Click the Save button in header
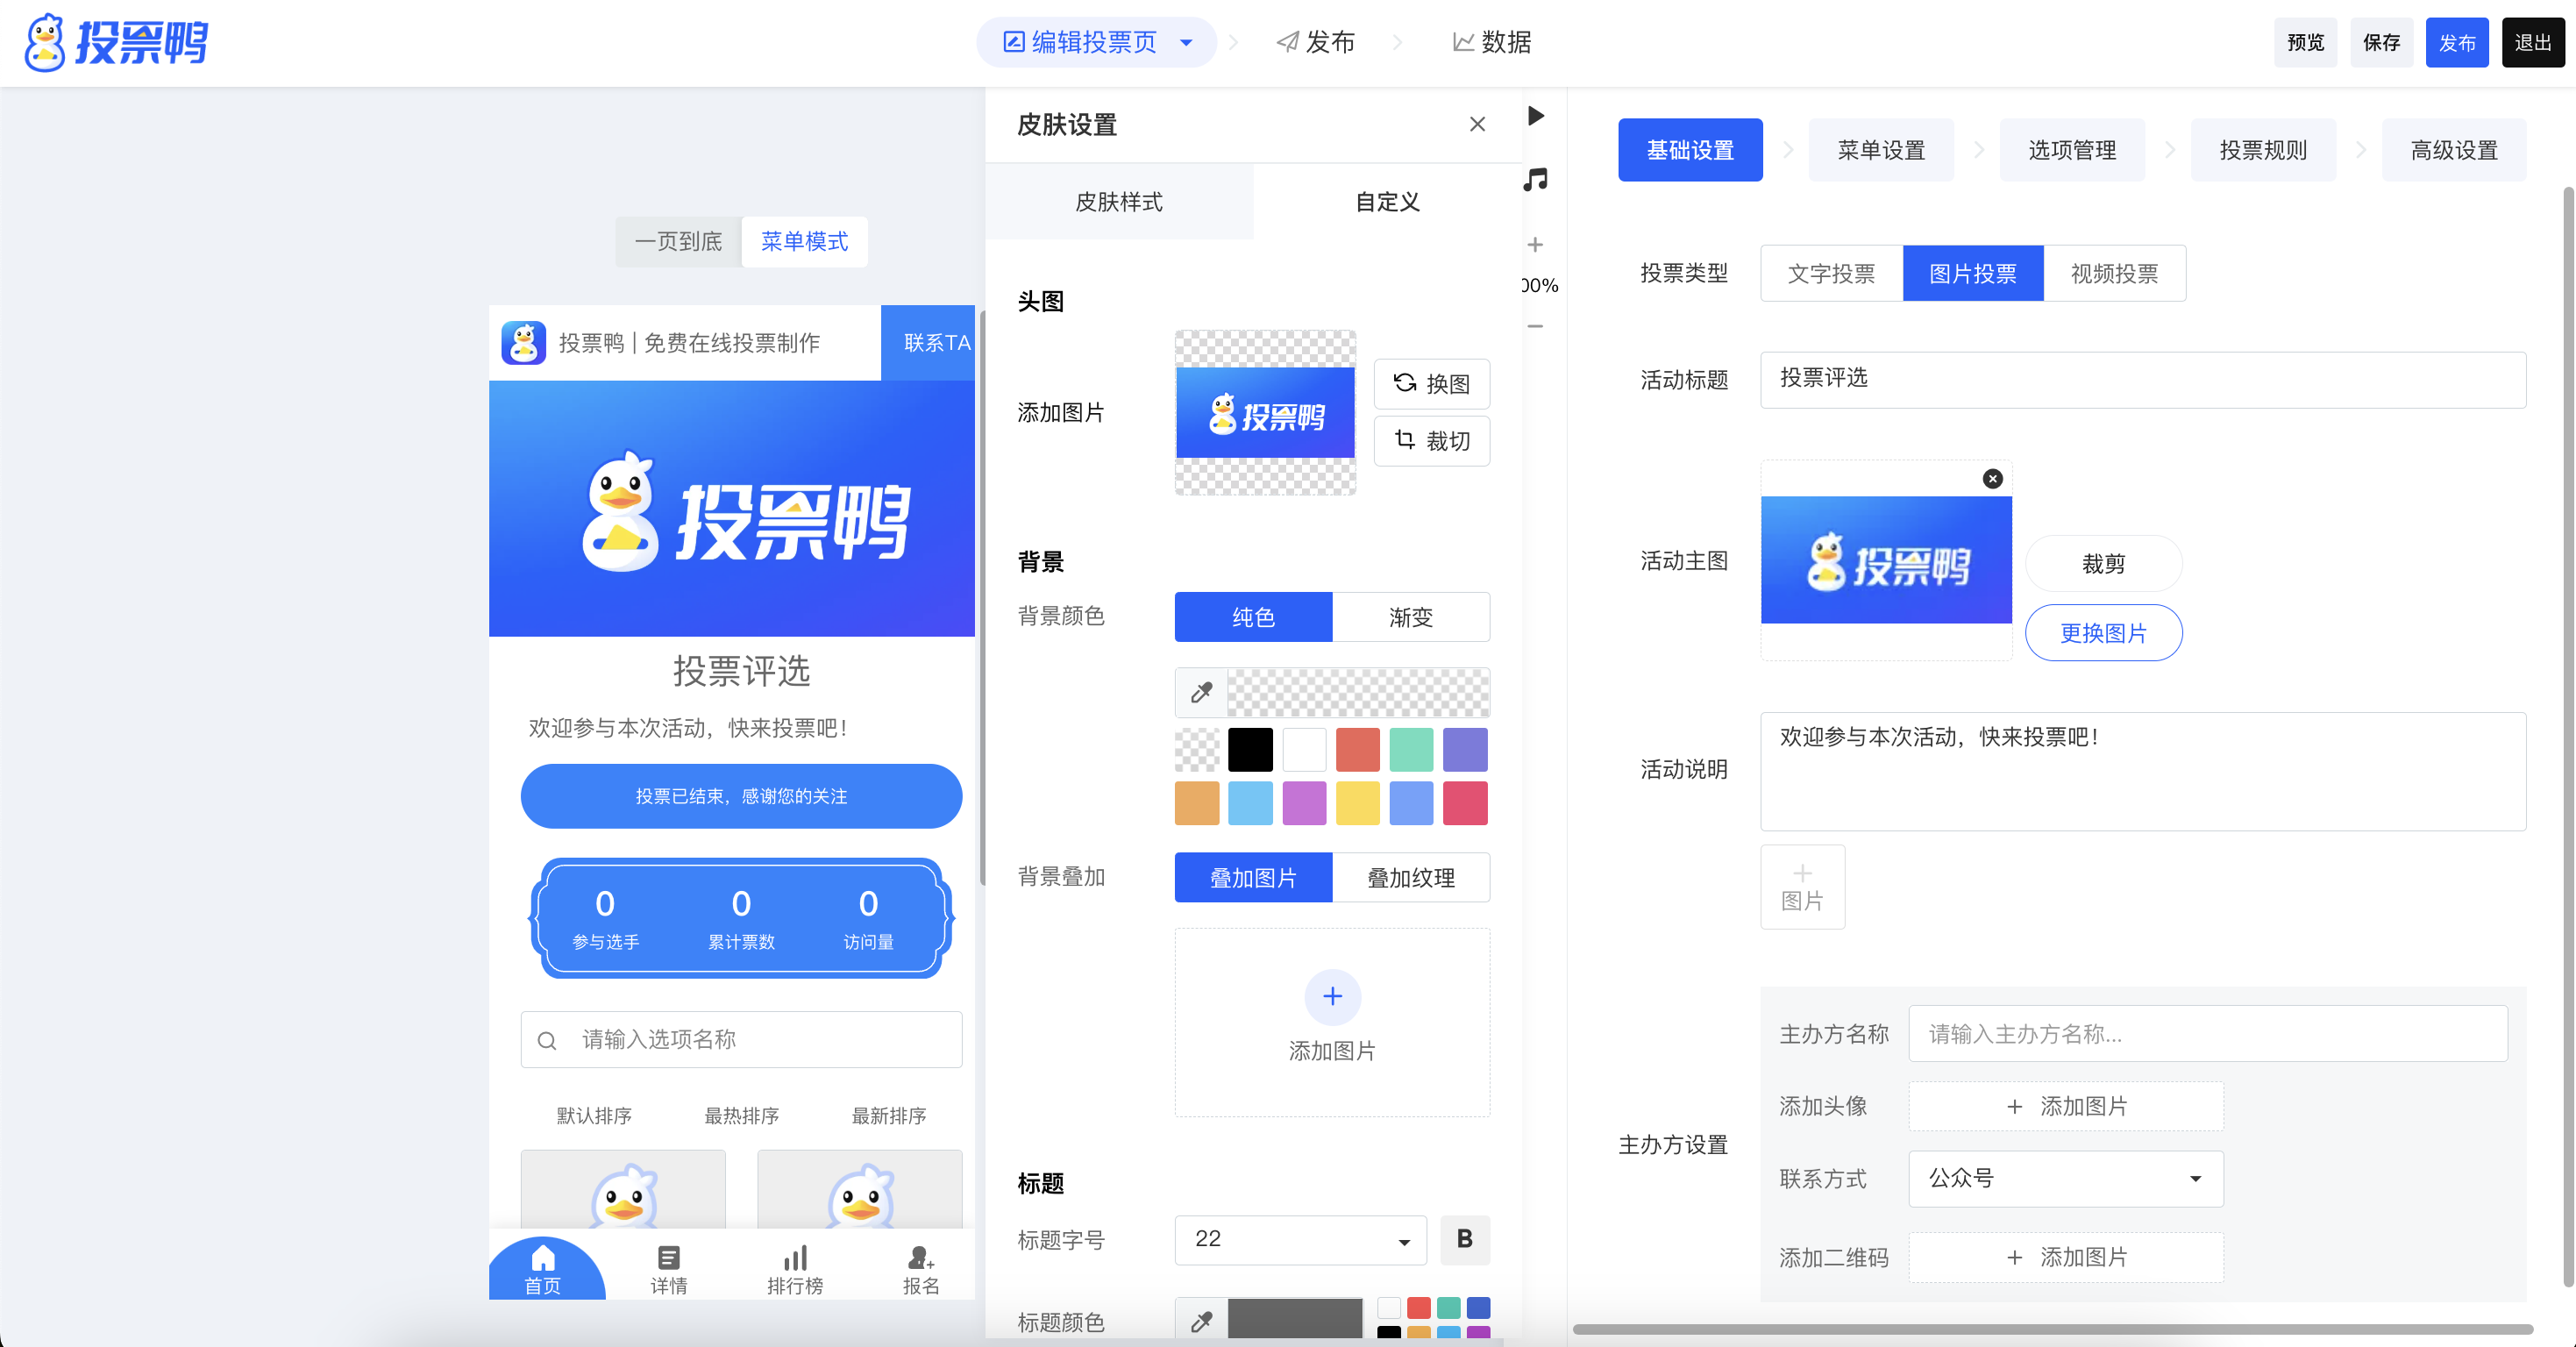The image size is (2576, 1347). pos(2381,42)
